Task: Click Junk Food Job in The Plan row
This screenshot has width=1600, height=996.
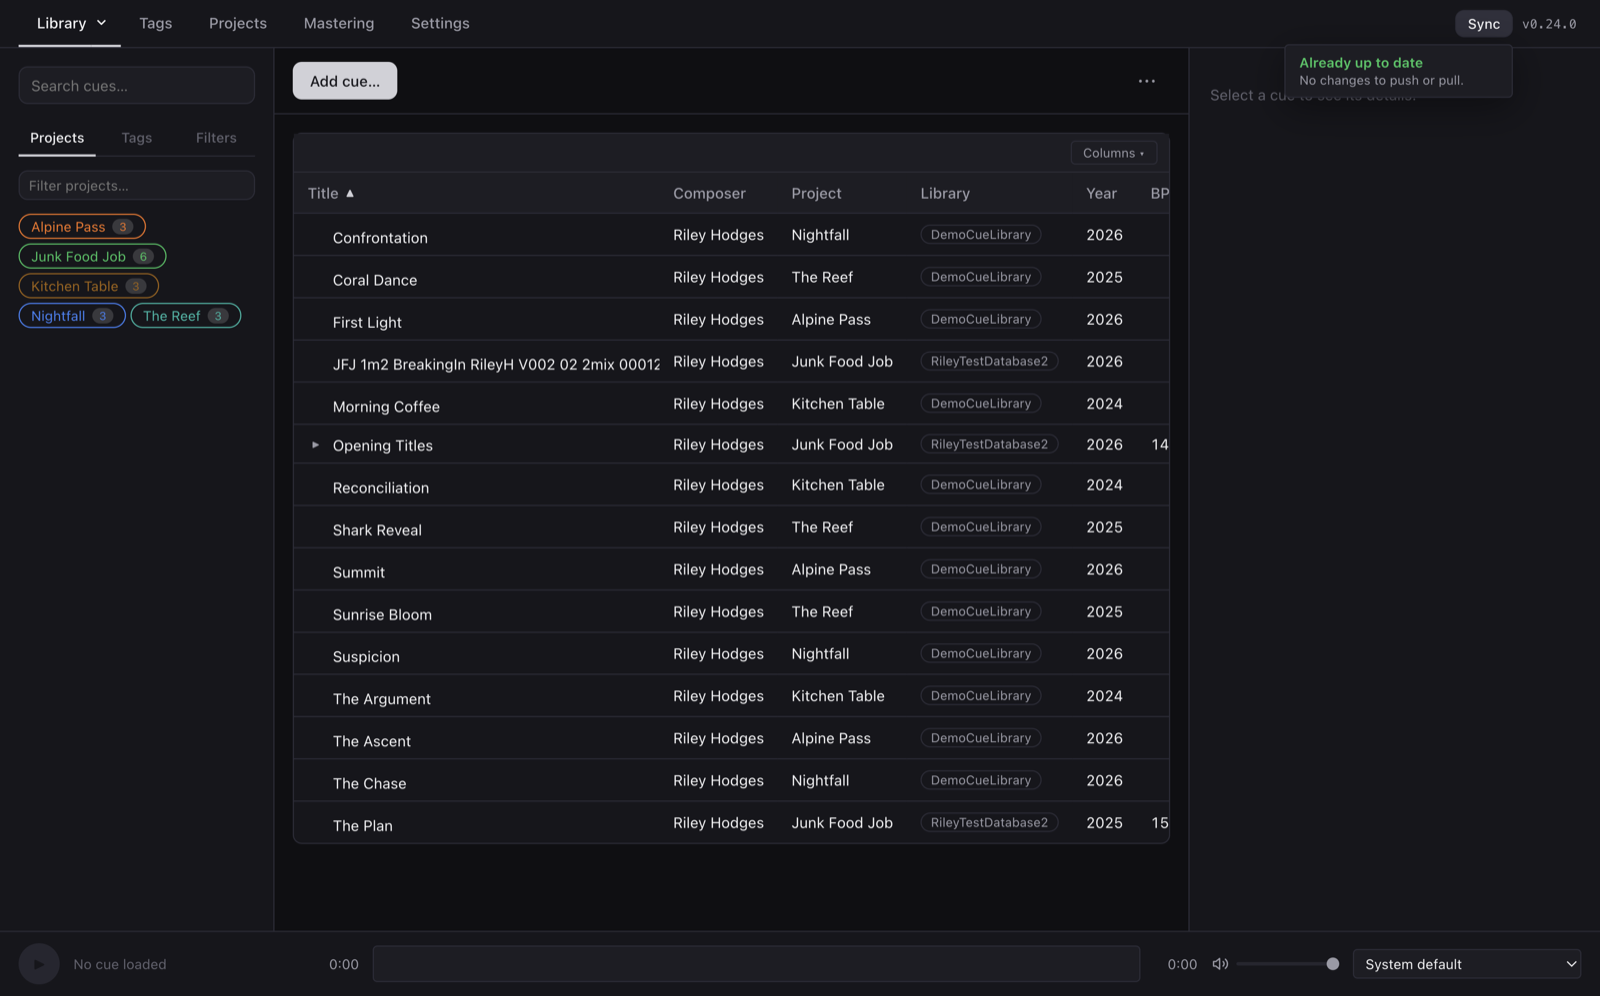Action: click(x=842, y=823)
